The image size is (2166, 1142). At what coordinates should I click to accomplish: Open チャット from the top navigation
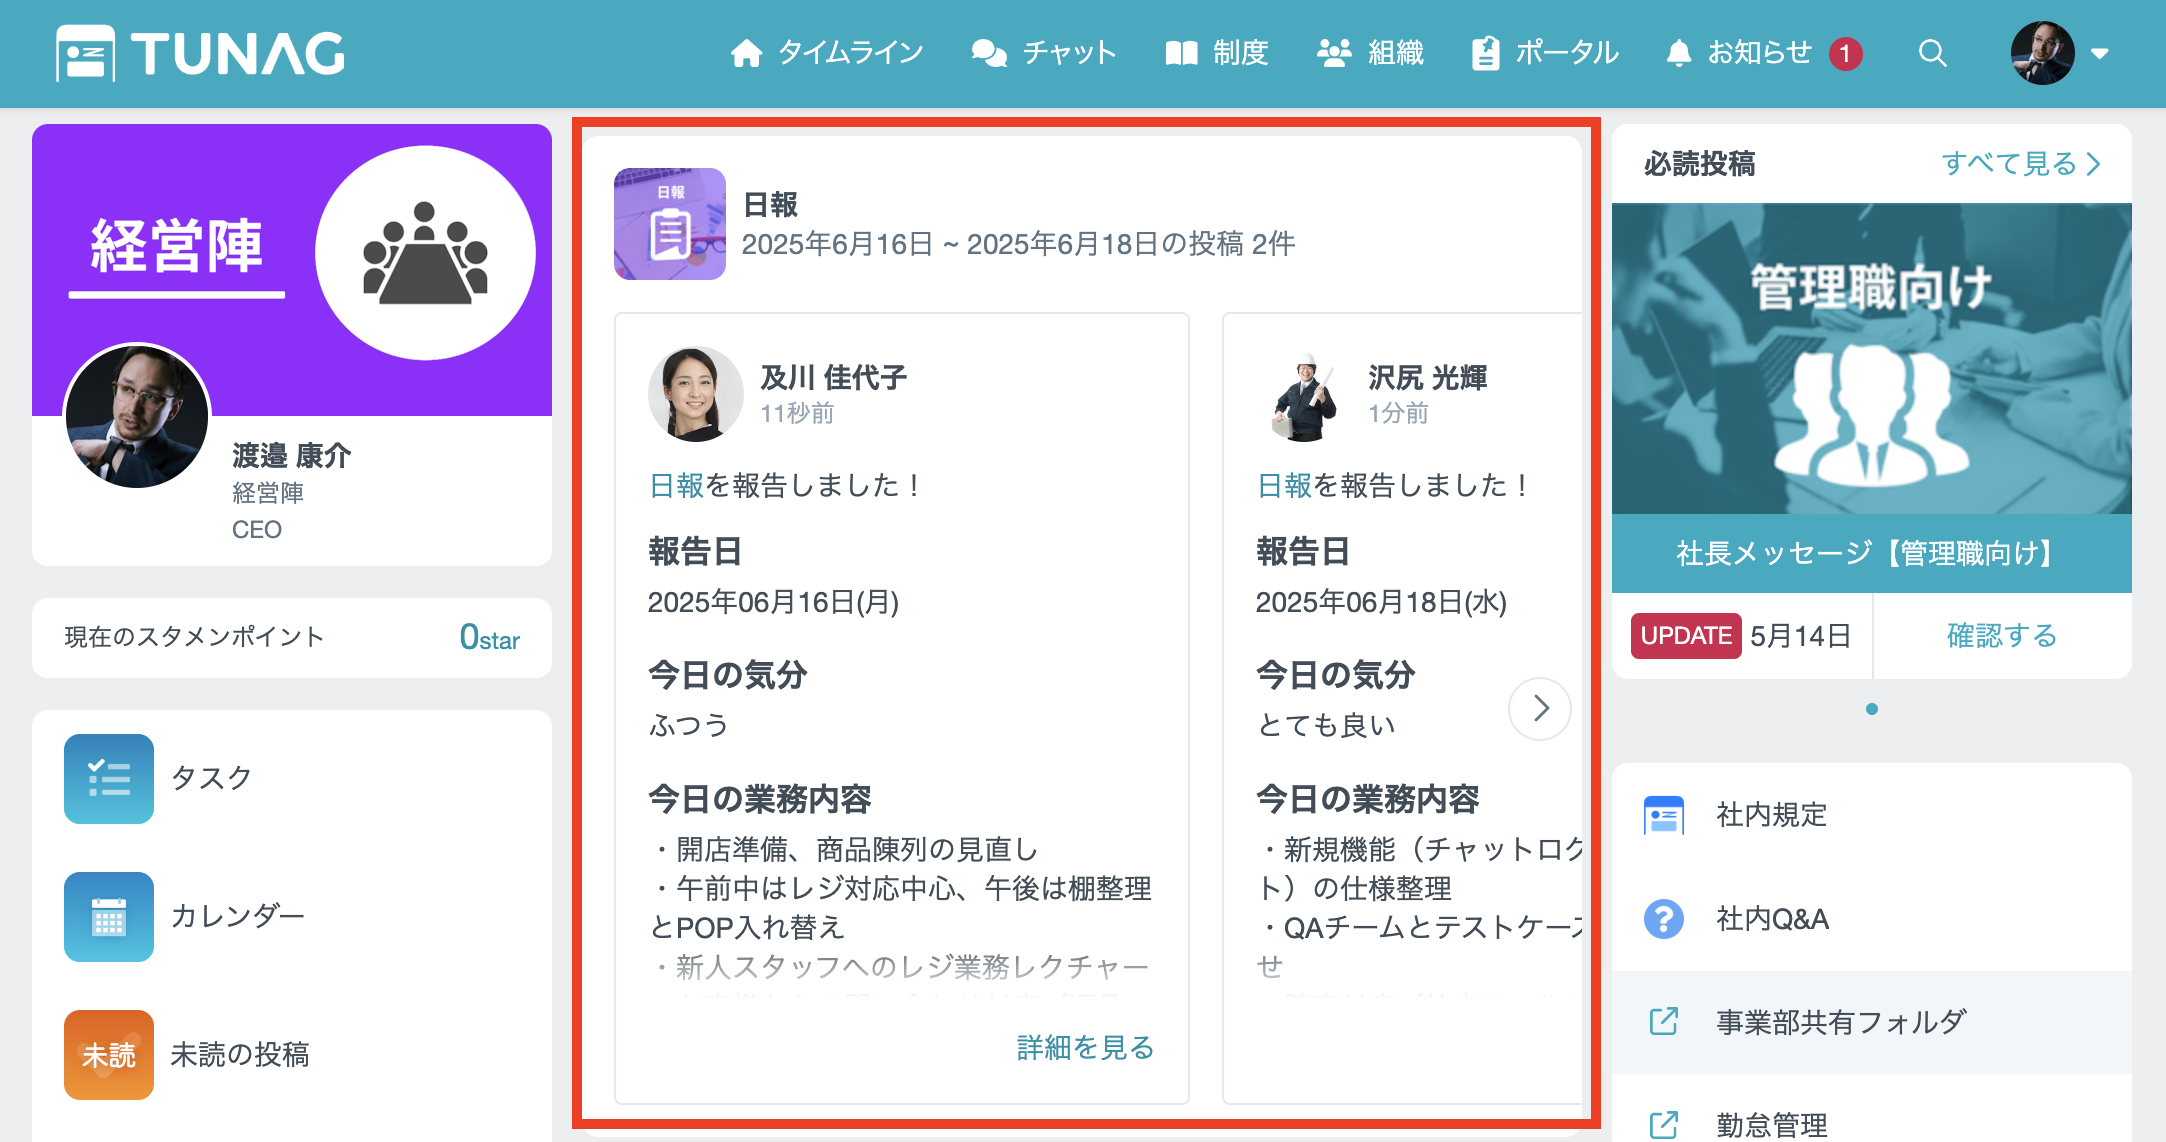pyautogui.click(x=1044, y=53)
